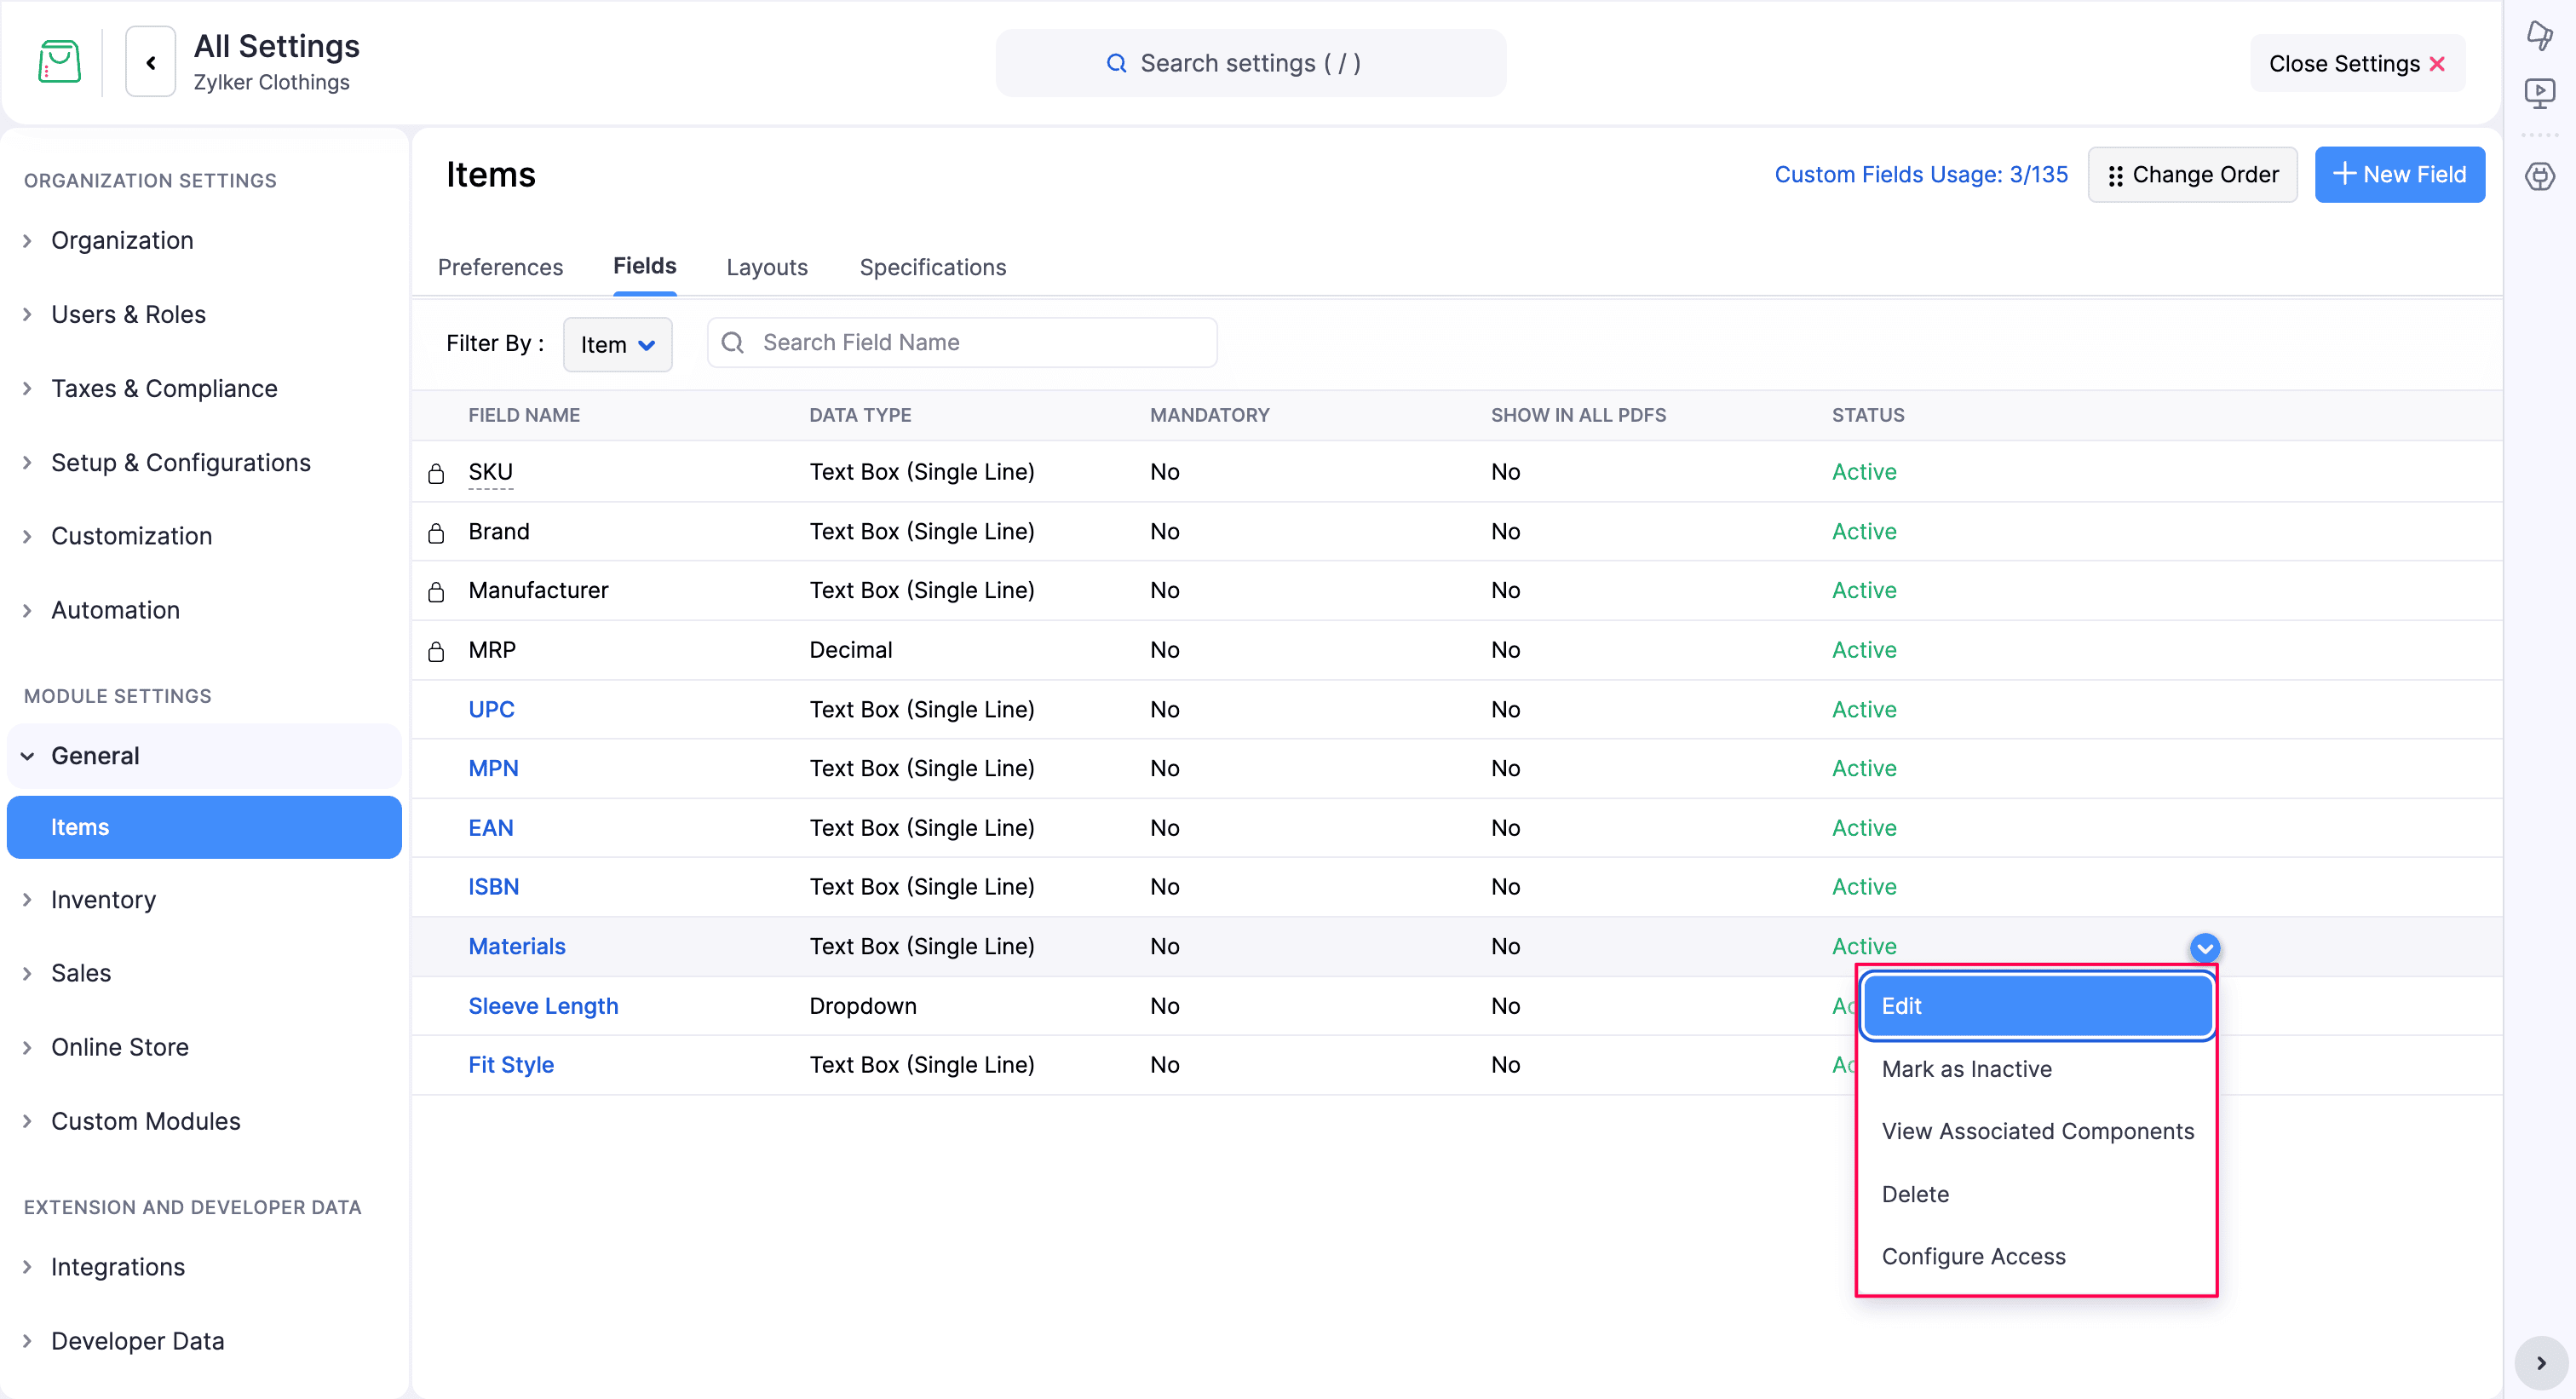
Task: Switch to the Fields tab
Action: click(x=644, y=266)
